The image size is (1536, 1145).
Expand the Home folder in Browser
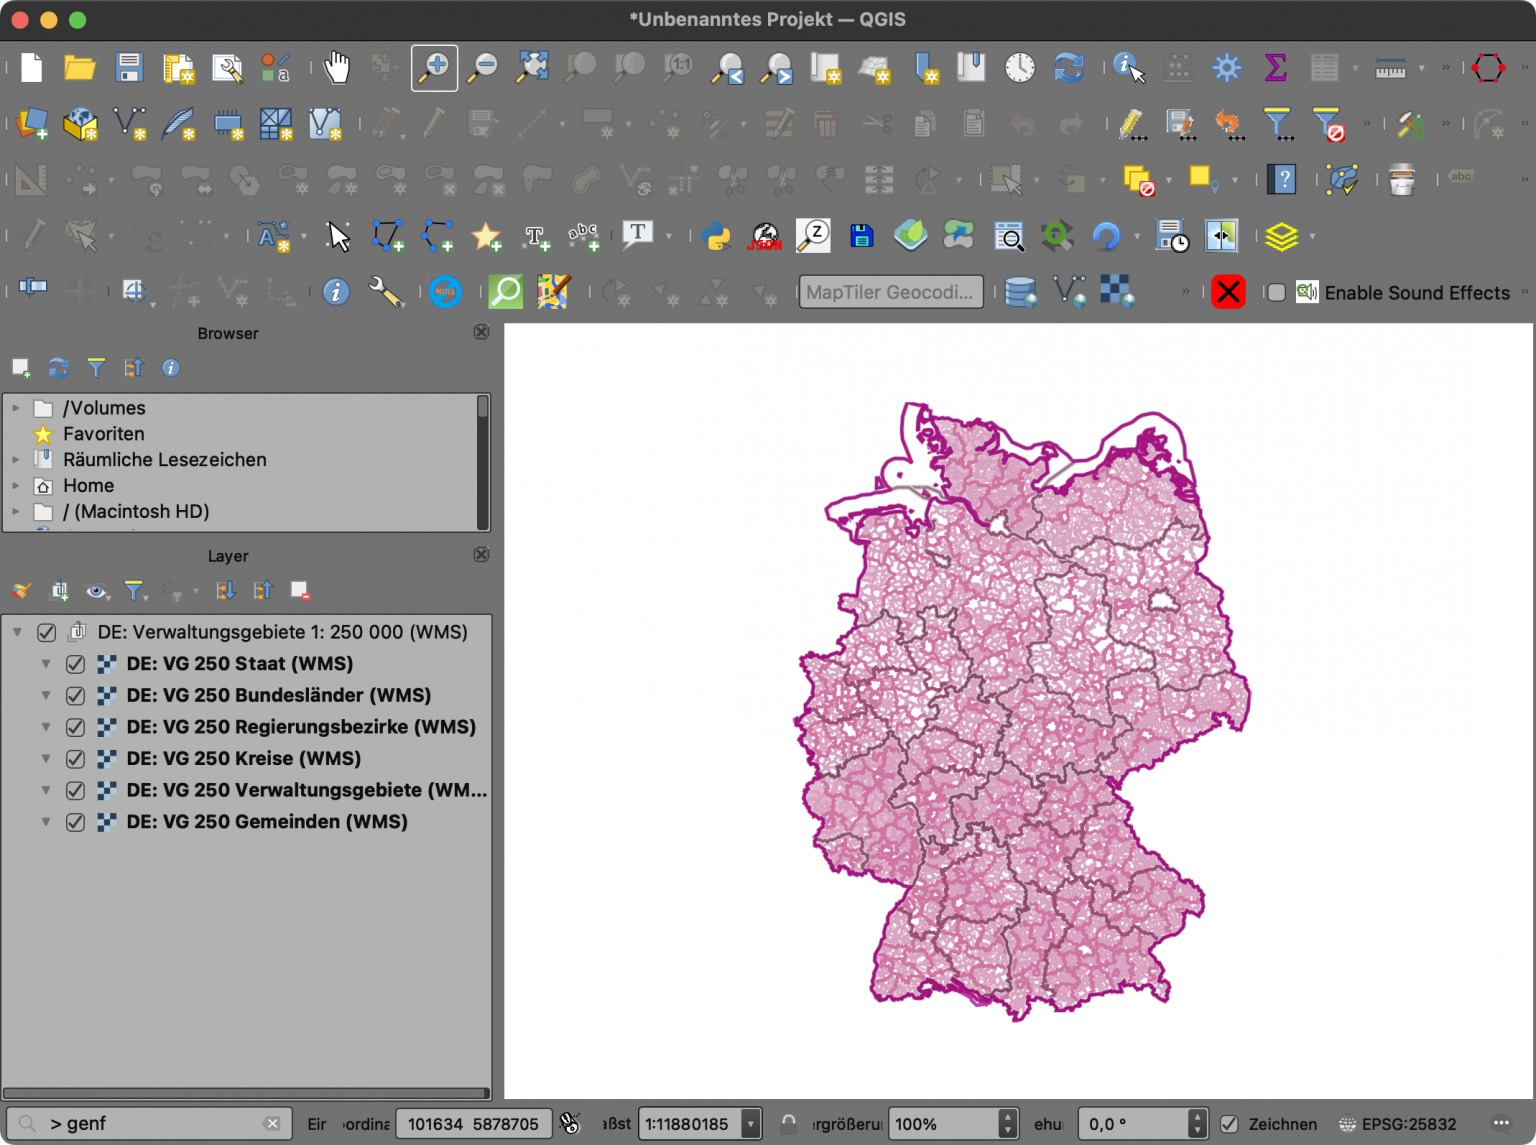pyautogui.click(x=14, y=485)
